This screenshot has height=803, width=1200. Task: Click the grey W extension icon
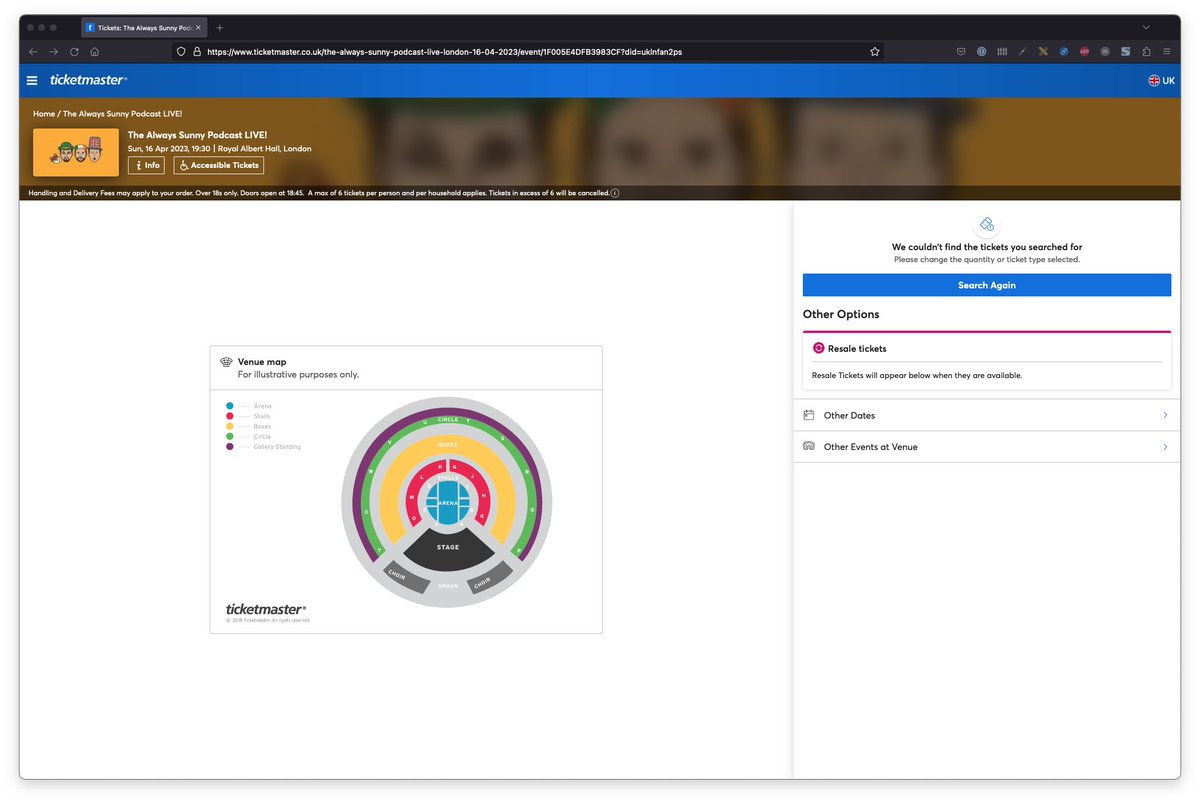point(1105,51)
